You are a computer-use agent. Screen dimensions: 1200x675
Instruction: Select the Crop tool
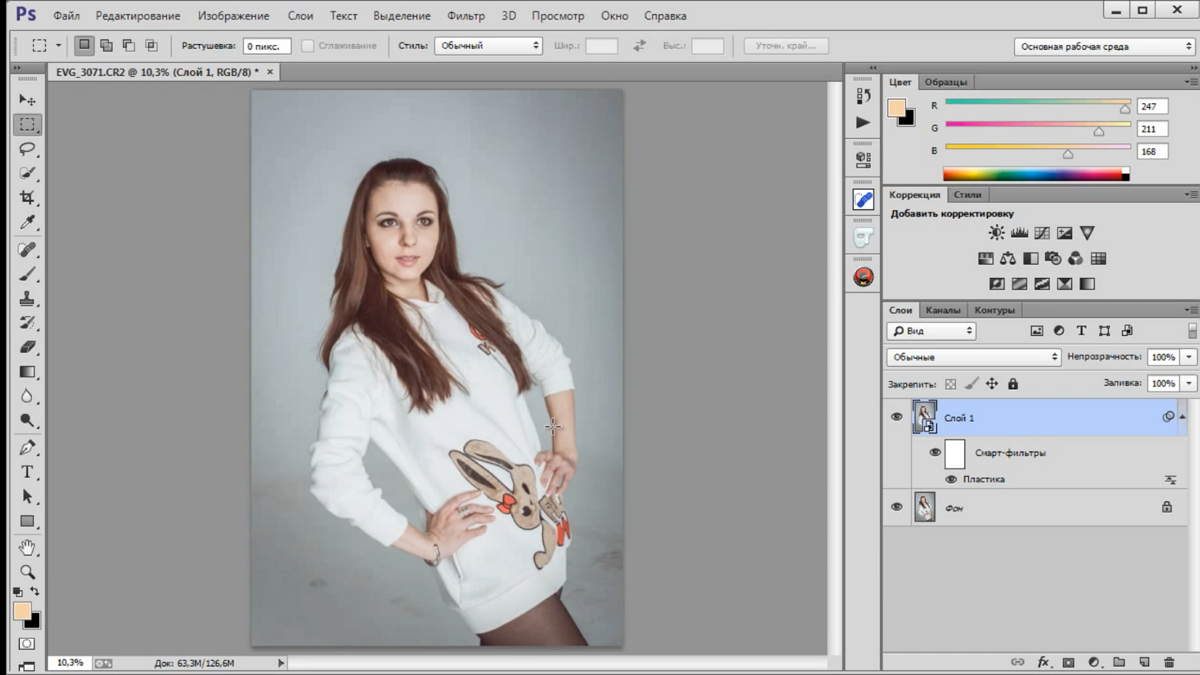27,198
